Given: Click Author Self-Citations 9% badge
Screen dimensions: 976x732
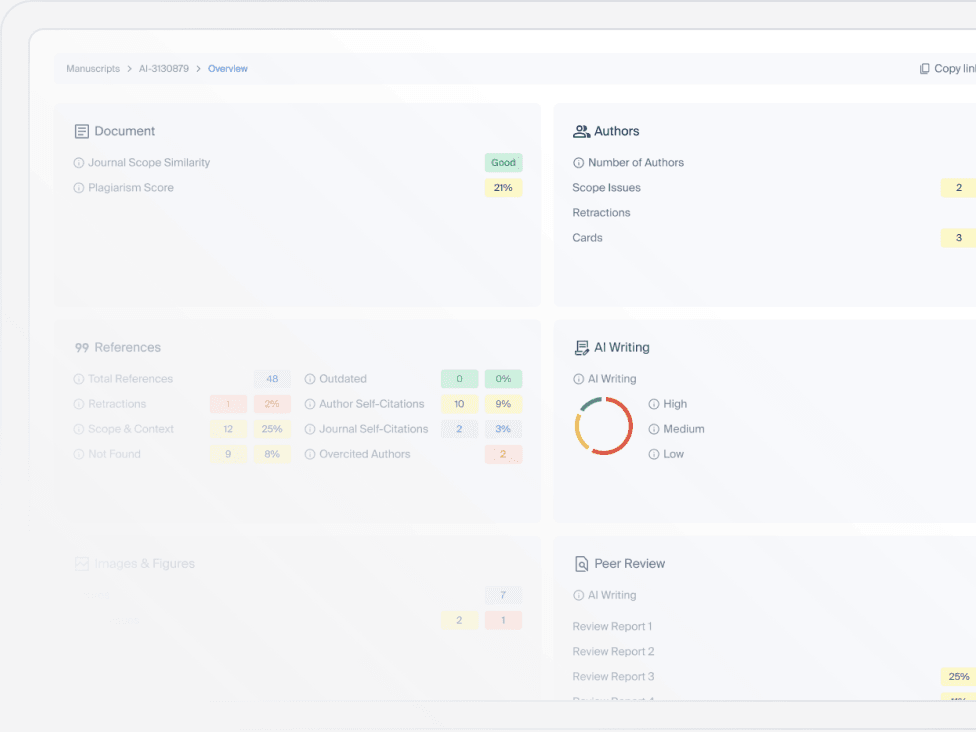Looking at the screenshot, I should click(504, 404).
